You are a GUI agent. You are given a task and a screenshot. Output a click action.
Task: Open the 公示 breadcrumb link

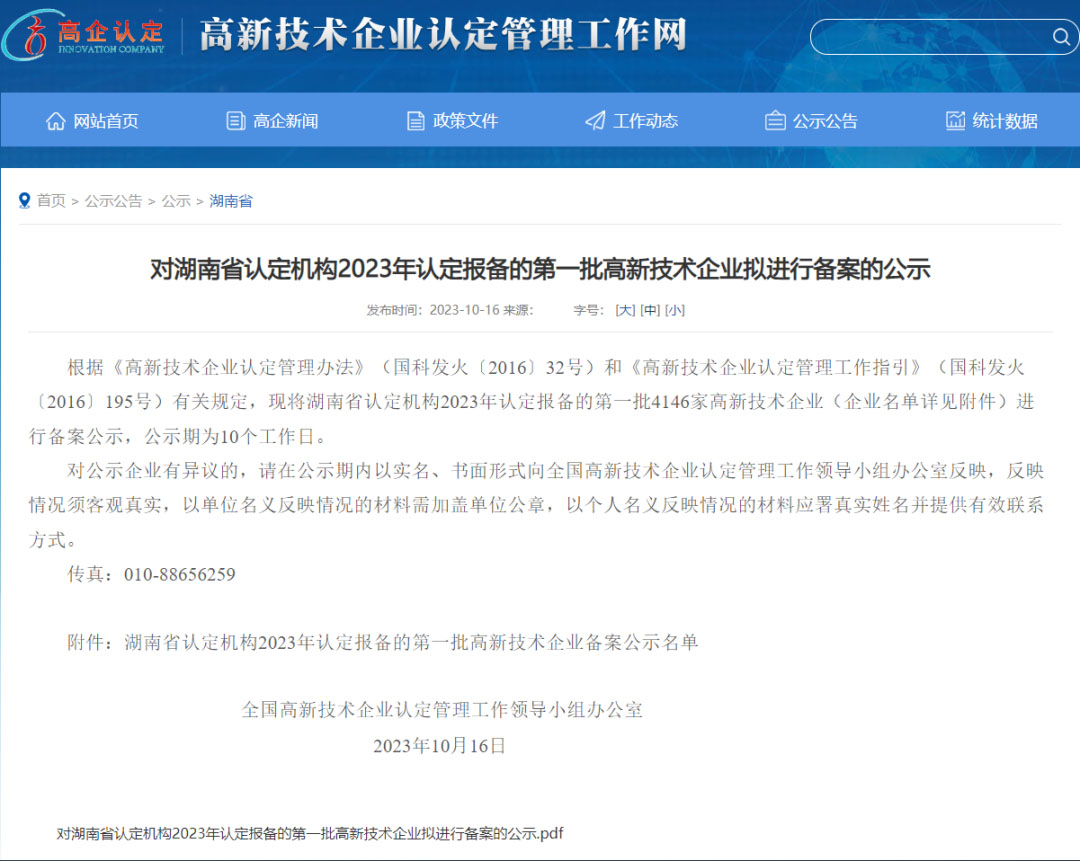(177, 201)
